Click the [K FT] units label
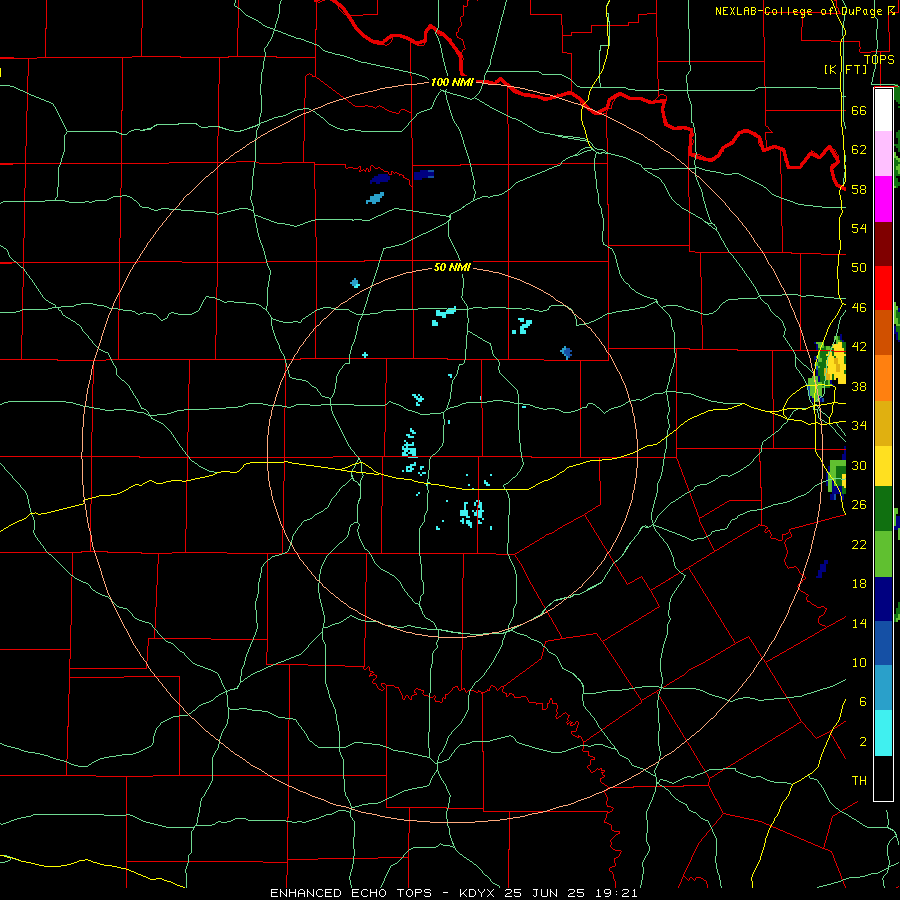 click(x=846, y=69)
